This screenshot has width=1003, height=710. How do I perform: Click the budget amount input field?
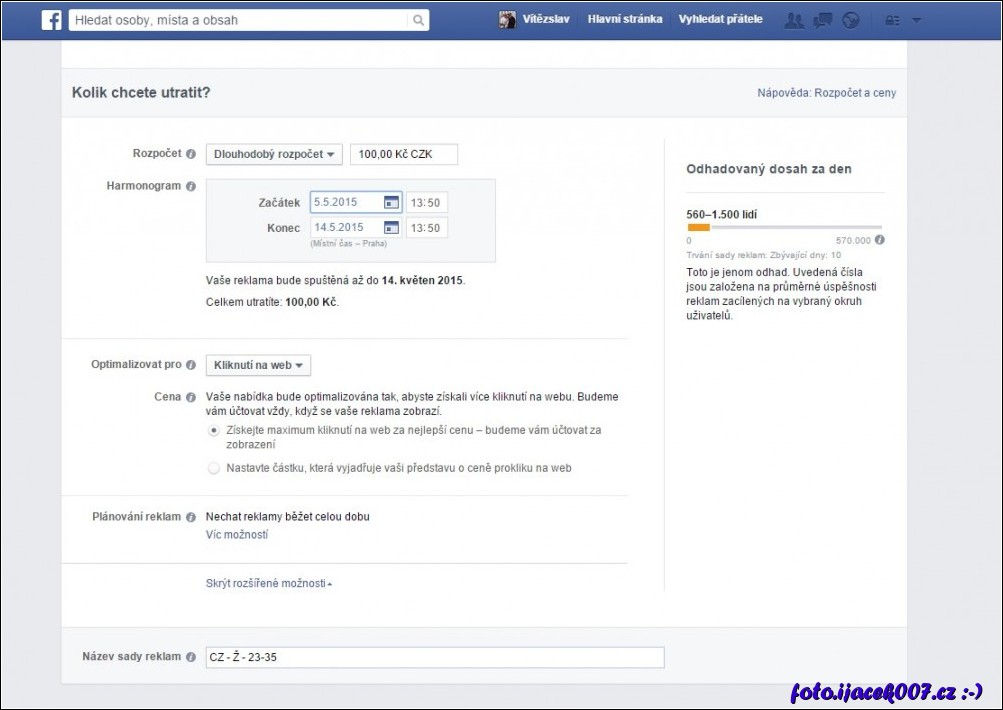click(403, 154)
